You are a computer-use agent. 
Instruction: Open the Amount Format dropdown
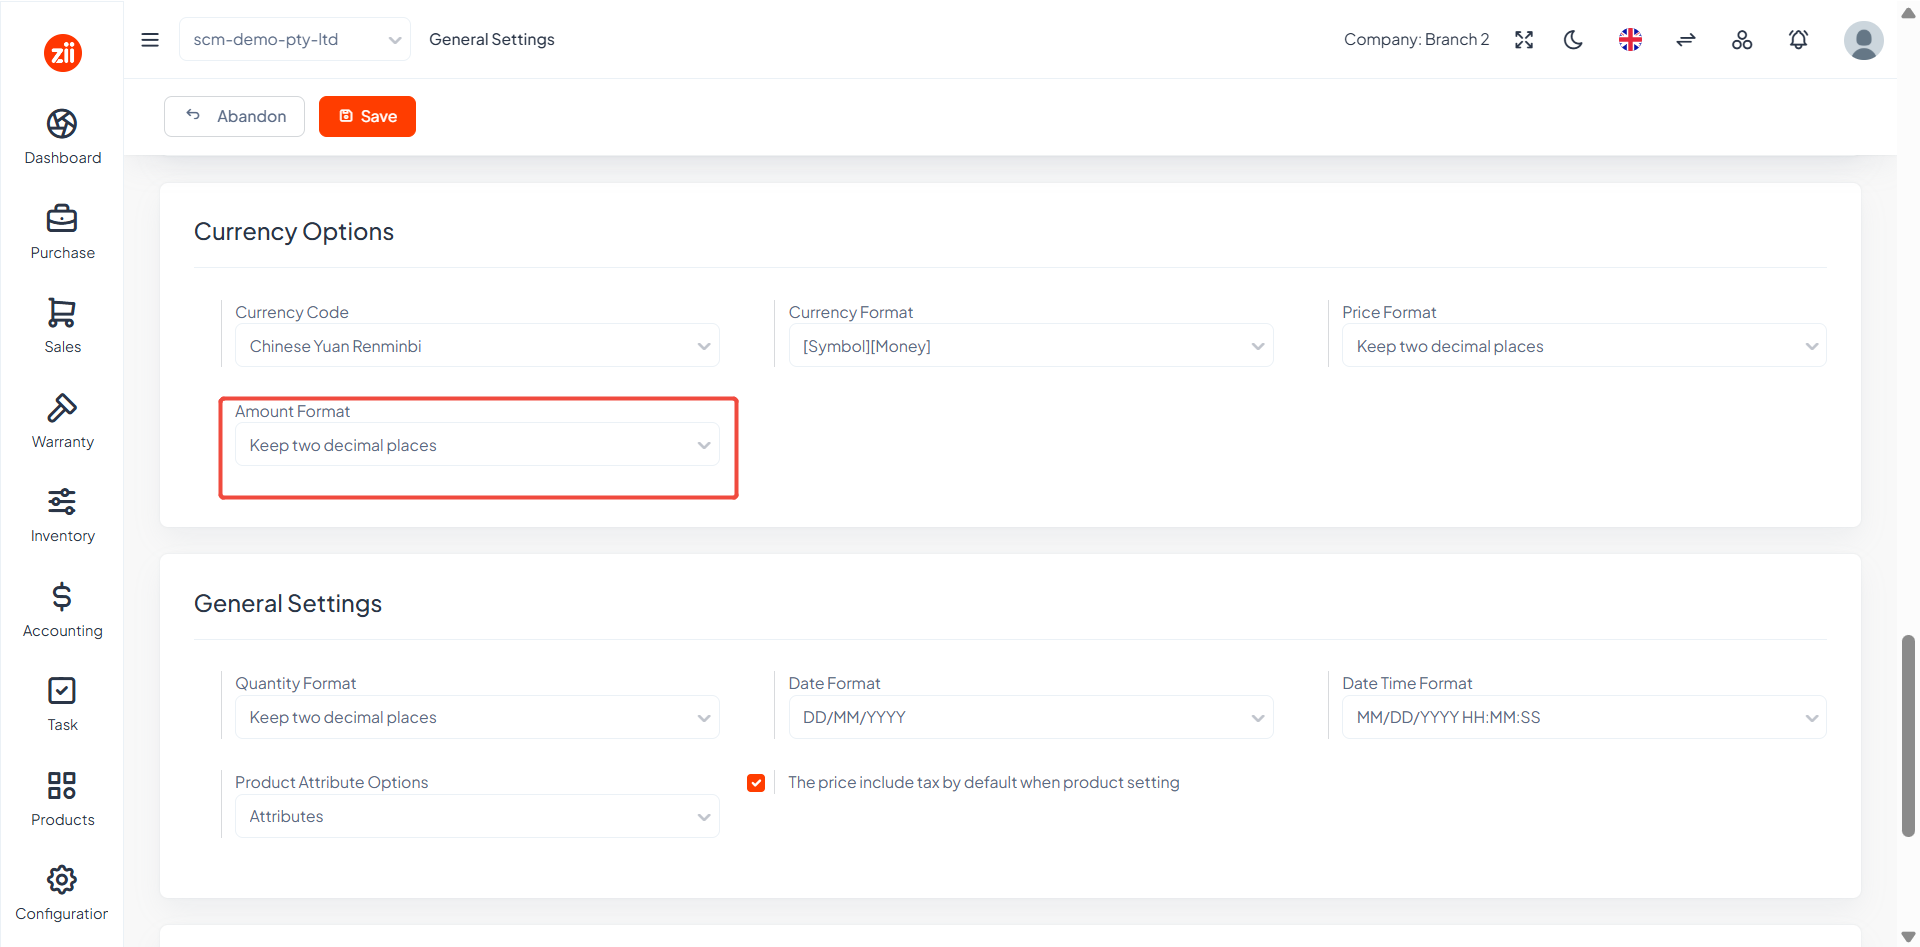pos(477,445)
